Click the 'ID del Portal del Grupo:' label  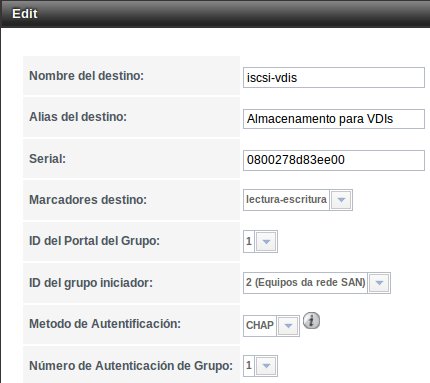click(94, 241)
